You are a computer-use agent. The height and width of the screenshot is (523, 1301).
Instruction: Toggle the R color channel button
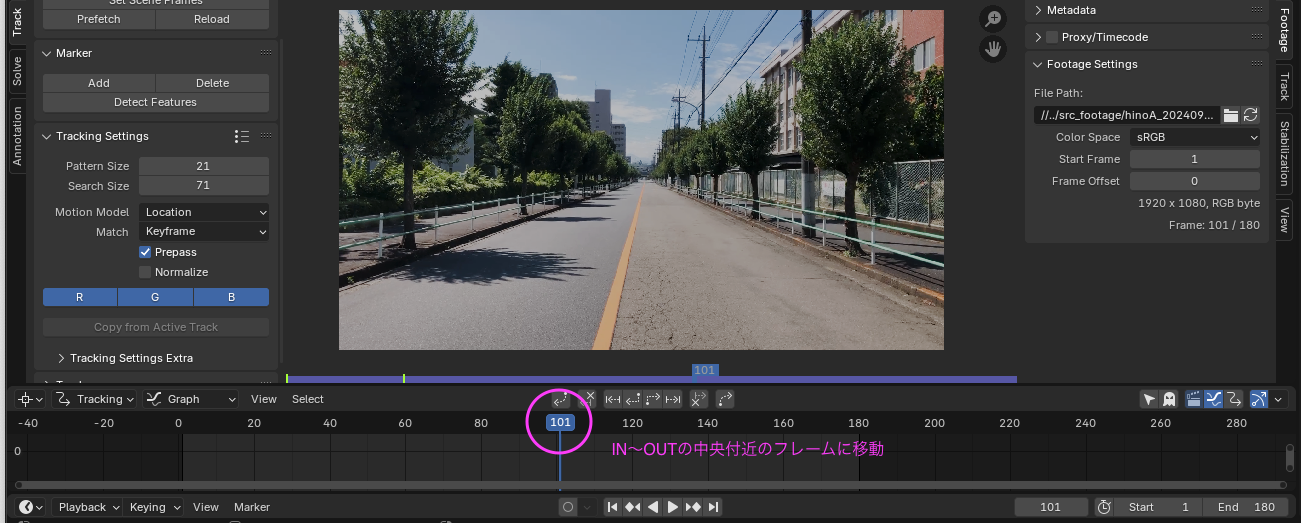click(x=80, y=297)
